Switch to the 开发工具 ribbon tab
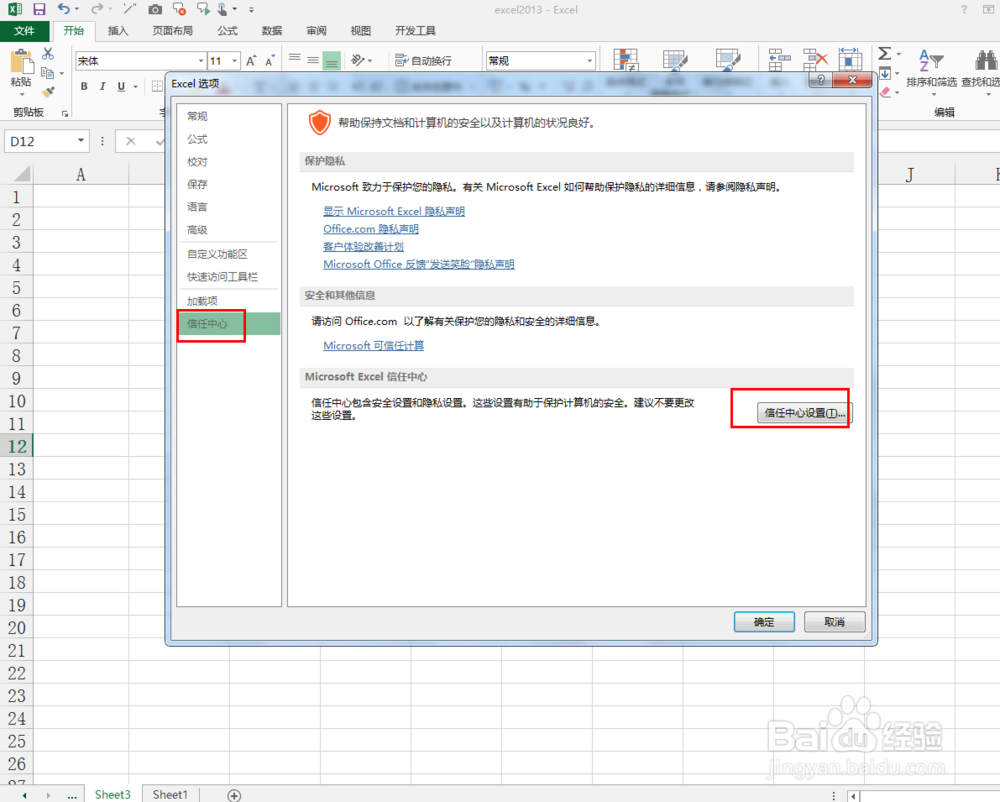 [415, 30]
